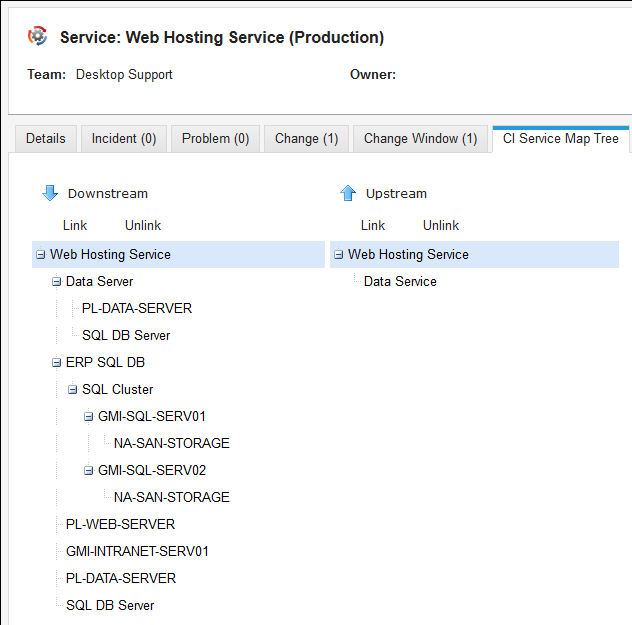Click the service gear icon in header
The image size is (632, 625).
coord(37,37)
